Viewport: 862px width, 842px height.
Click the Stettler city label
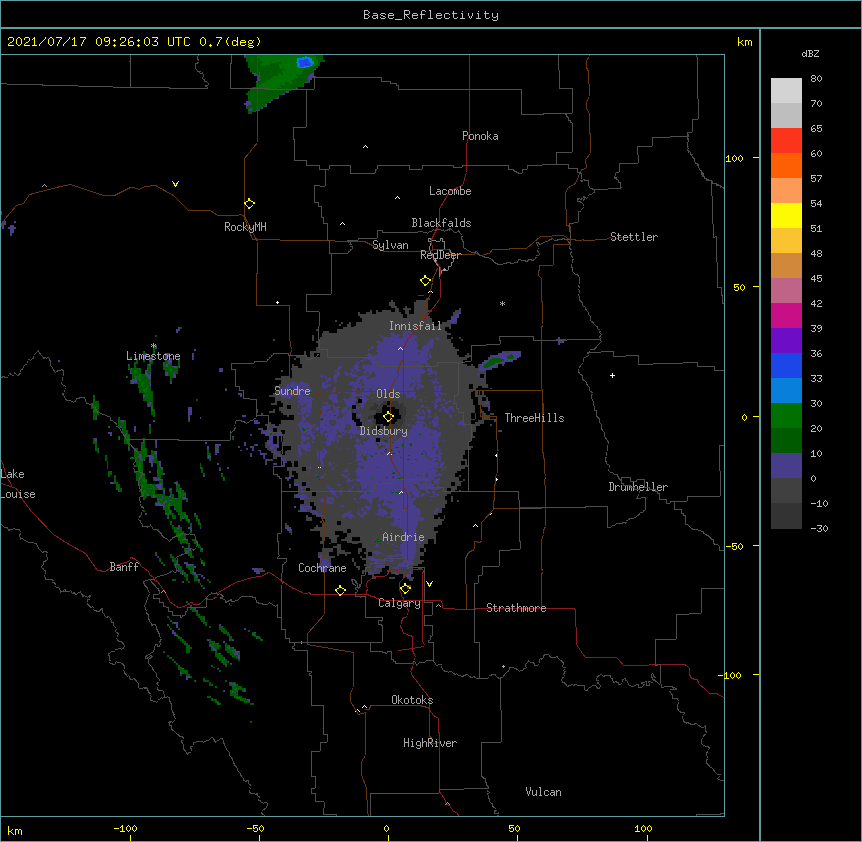(634, 237)
